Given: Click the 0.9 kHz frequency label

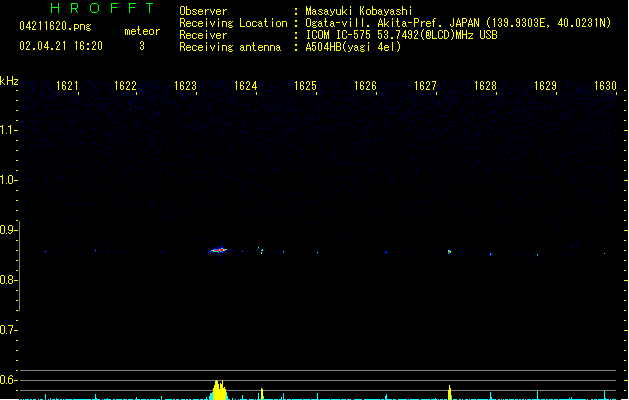Looking at the screenshot, I should [x=8, y=230].
